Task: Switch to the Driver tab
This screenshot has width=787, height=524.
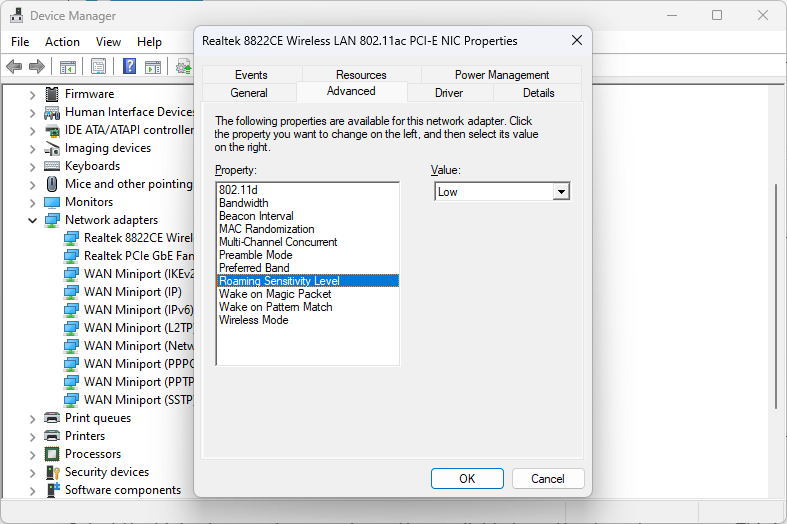Action: pos(449,93)
